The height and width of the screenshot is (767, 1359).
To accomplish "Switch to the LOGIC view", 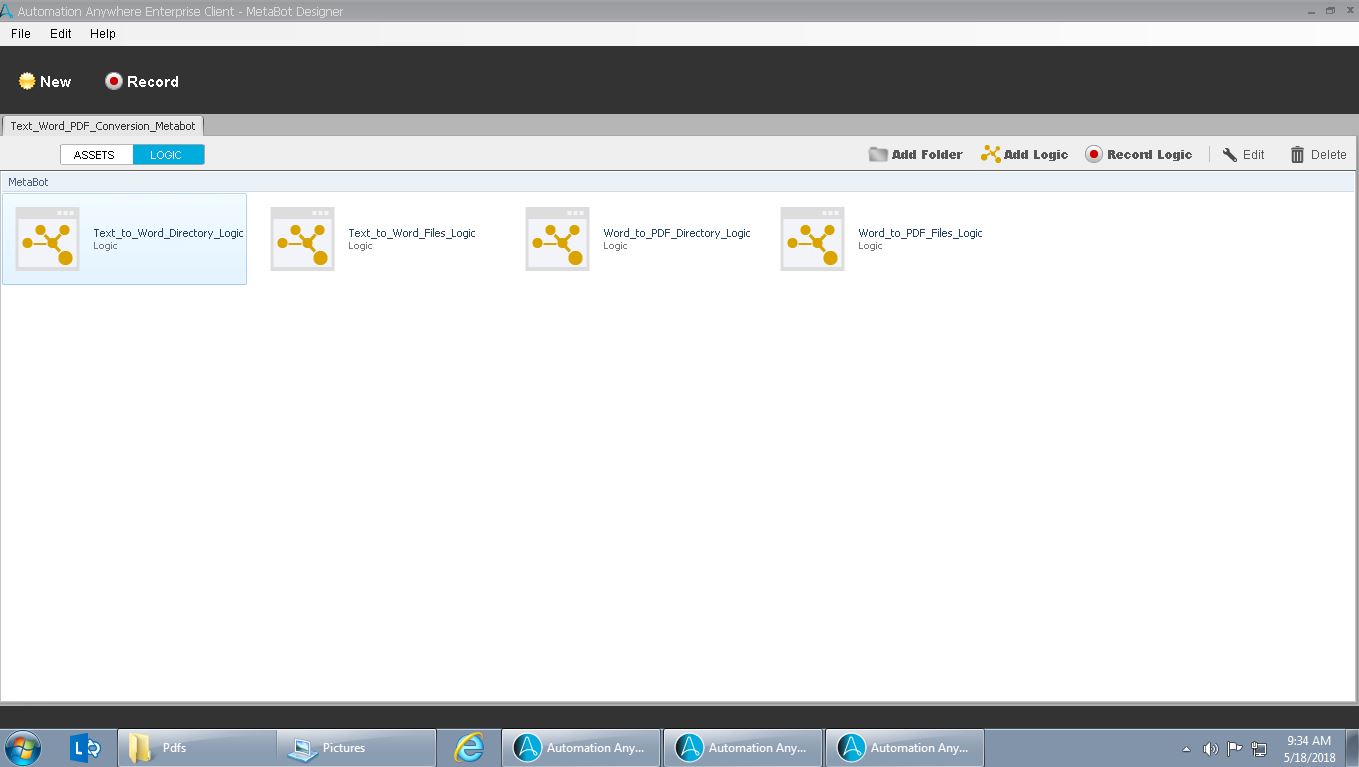I will (x=168, y=155).
